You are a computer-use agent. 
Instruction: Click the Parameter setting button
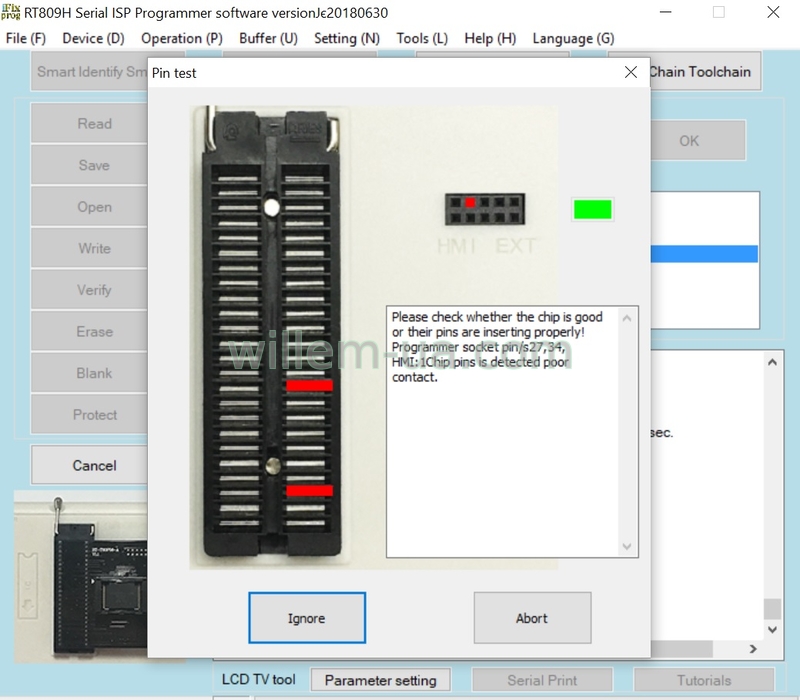(381, 680)
